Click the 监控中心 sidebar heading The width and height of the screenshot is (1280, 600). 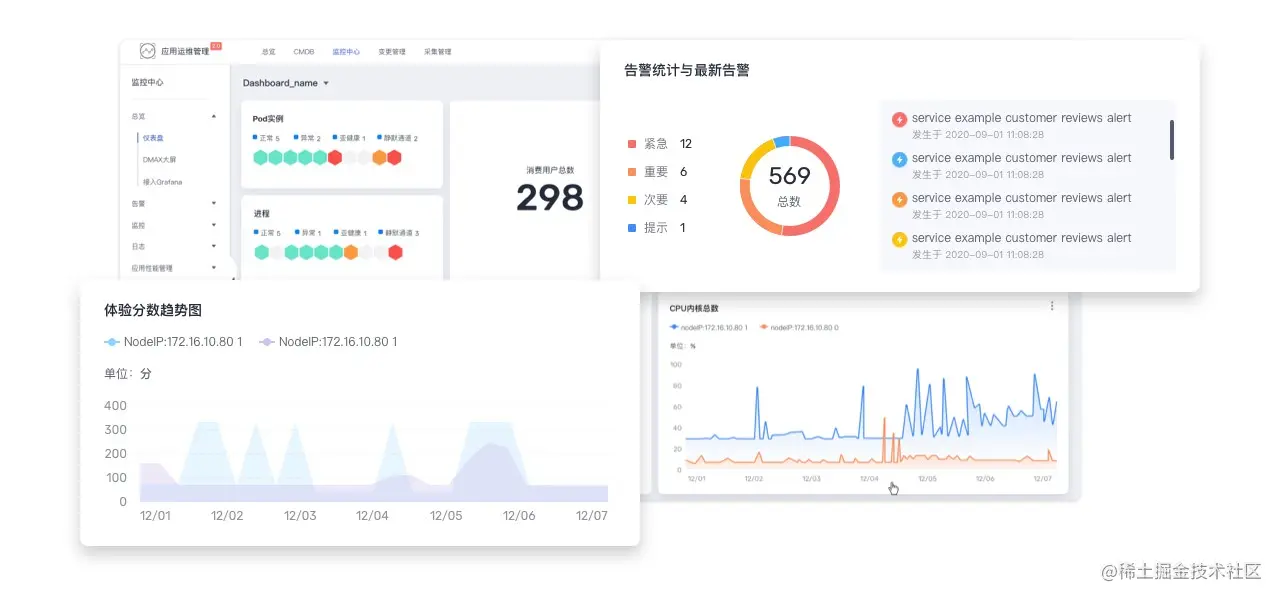[147, 83]
